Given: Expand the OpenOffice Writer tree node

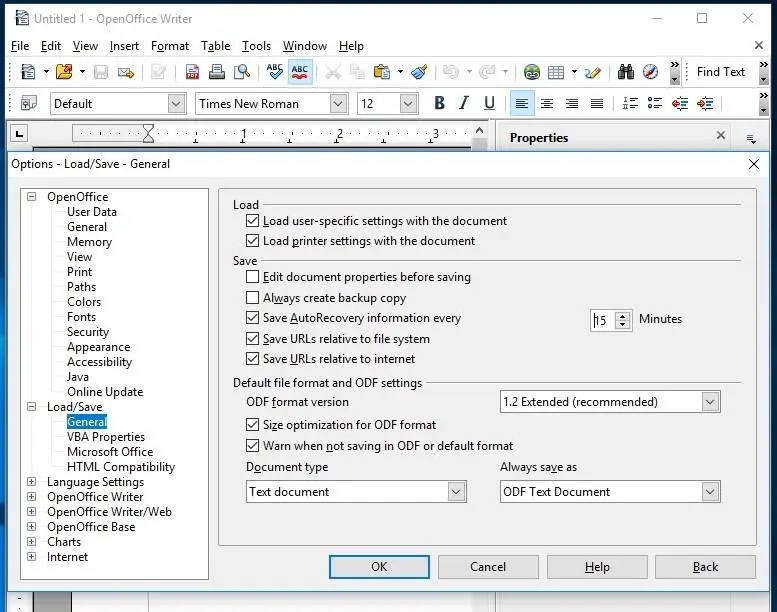Looking at the screenshot, I should 31,497.
